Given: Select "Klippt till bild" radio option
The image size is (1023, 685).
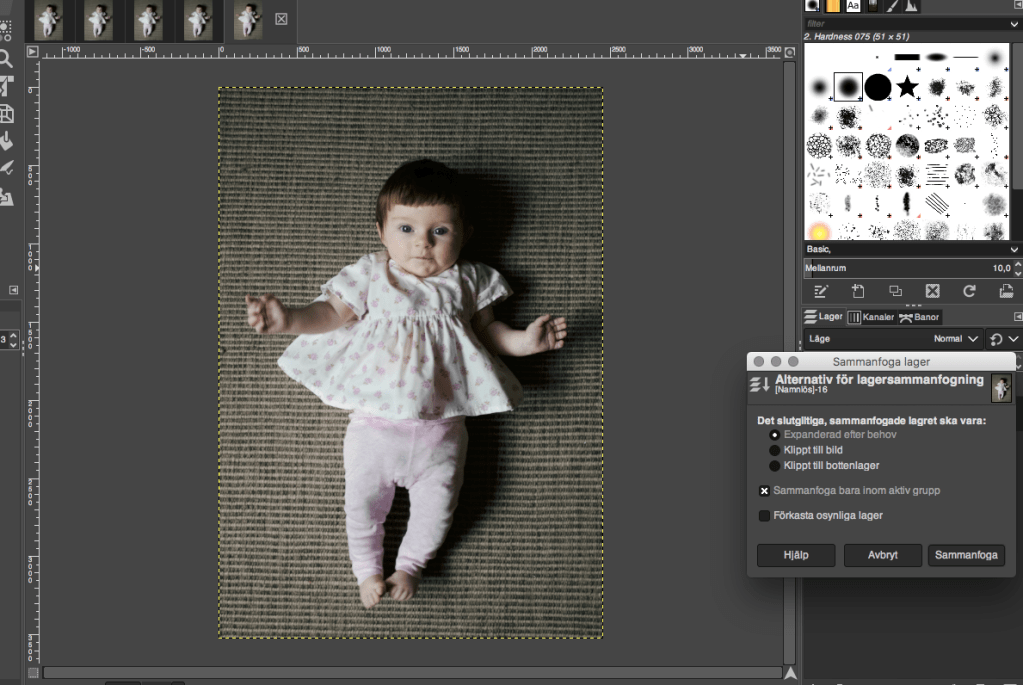Looking at the screenshot, I should click(x=775, y=450).
